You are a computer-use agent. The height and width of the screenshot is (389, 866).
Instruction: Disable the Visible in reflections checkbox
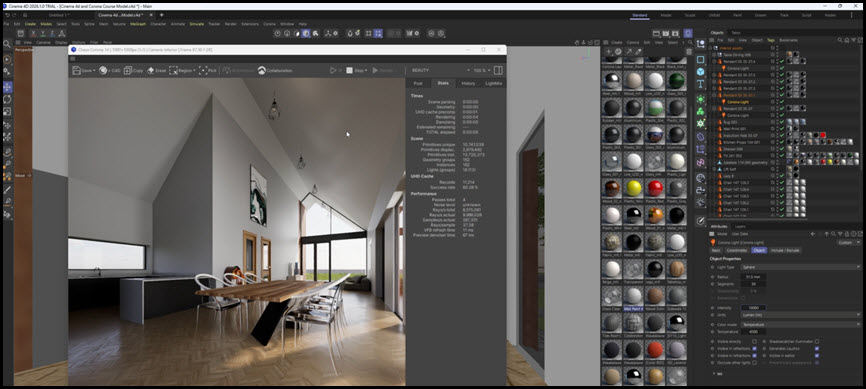point(754,349)
